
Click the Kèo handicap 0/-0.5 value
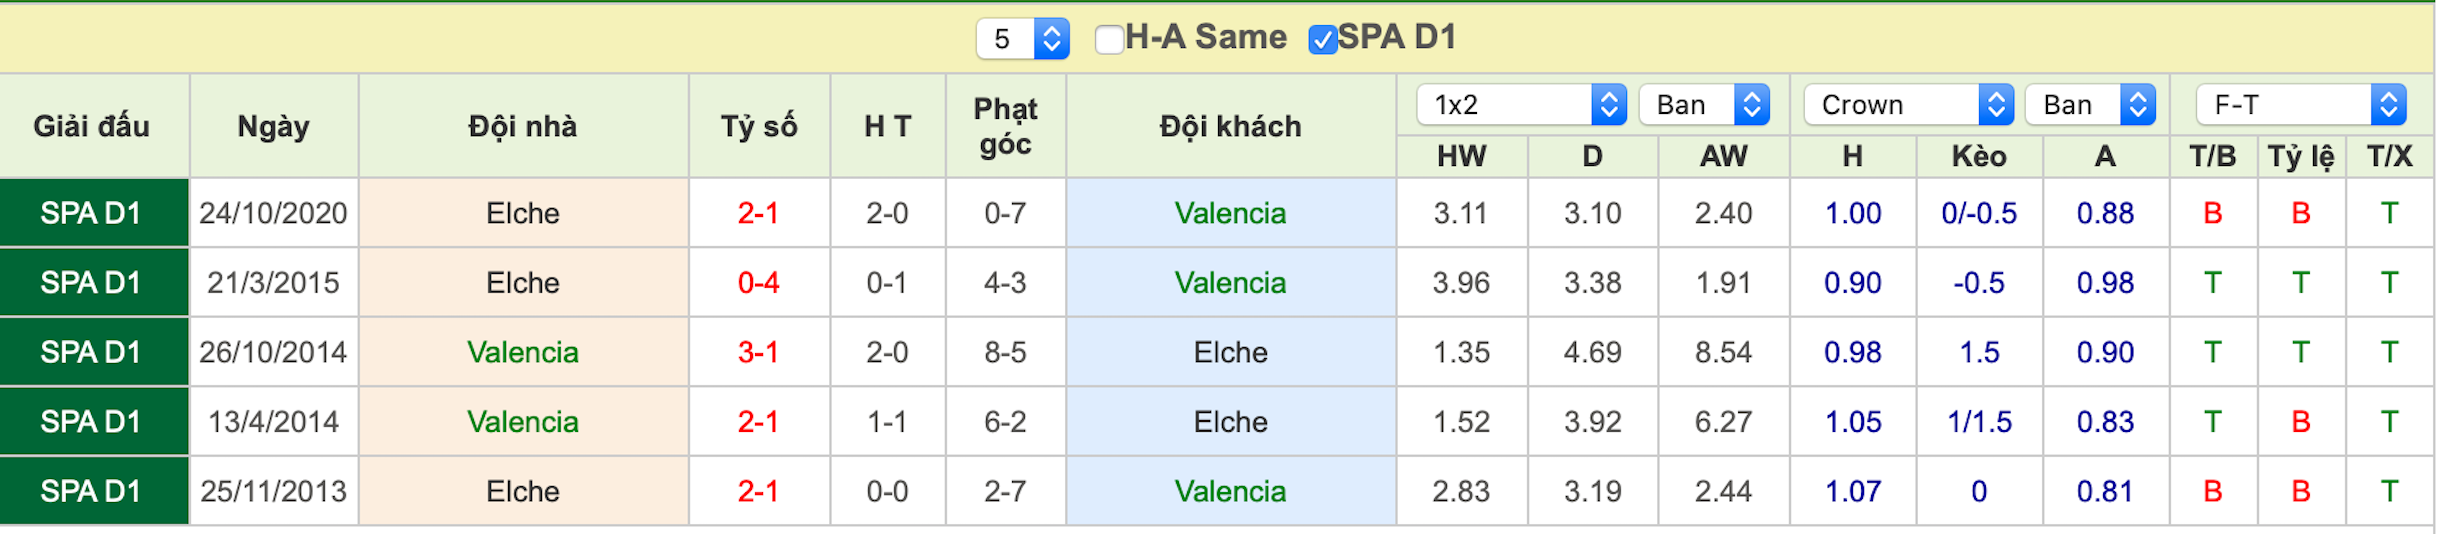(1978, 213)
